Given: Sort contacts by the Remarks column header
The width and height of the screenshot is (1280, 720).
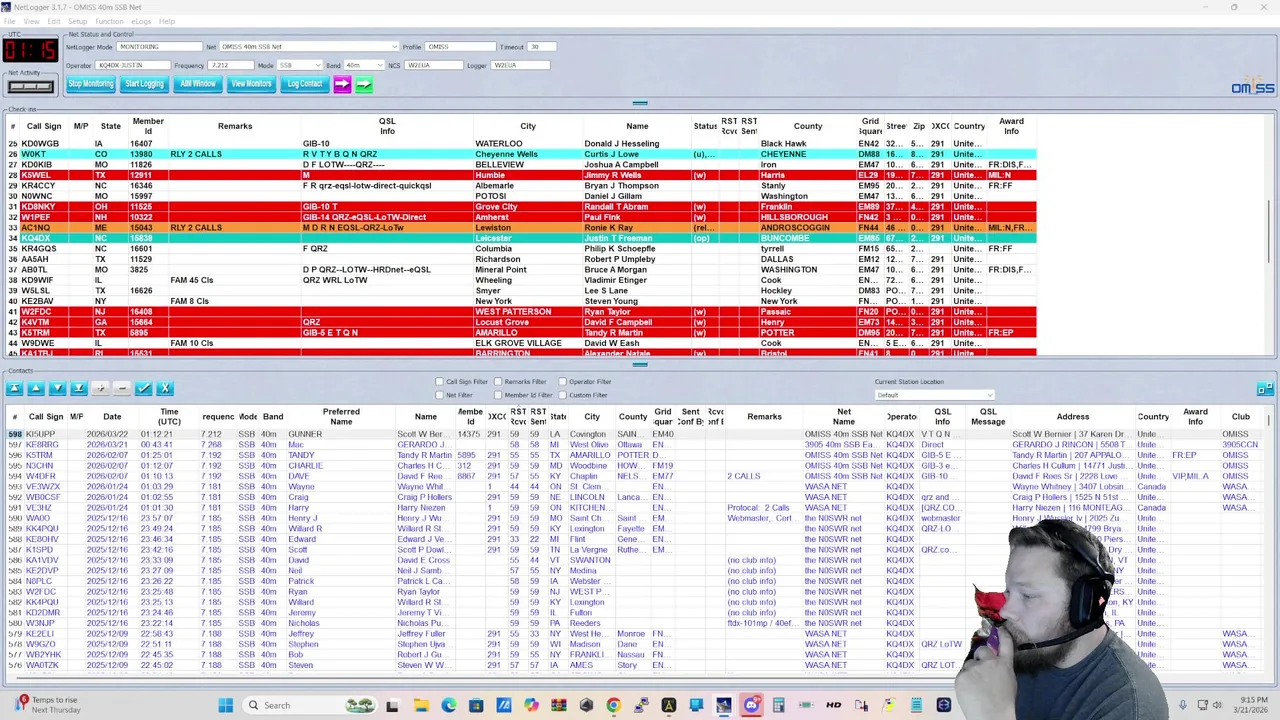Looking at the screenshot, I should point(764,417).
